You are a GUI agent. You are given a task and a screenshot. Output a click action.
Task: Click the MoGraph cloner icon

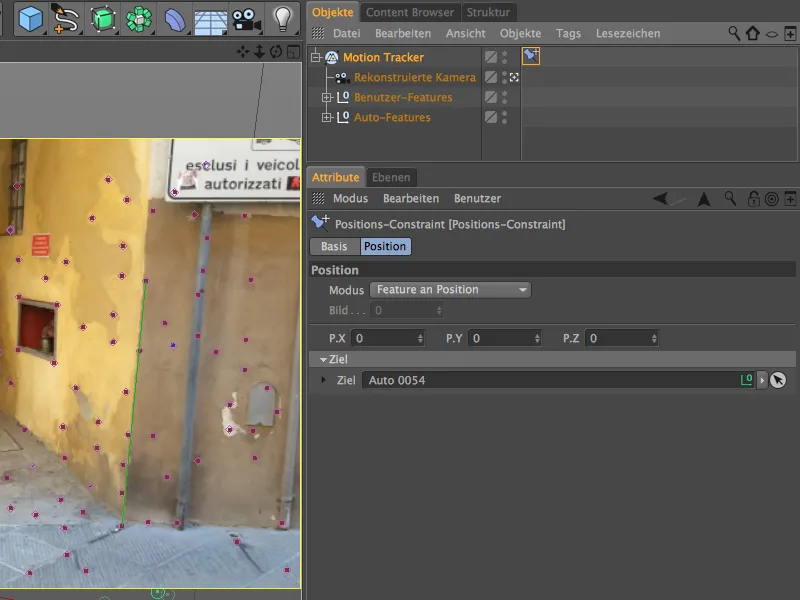pos(137,18)
